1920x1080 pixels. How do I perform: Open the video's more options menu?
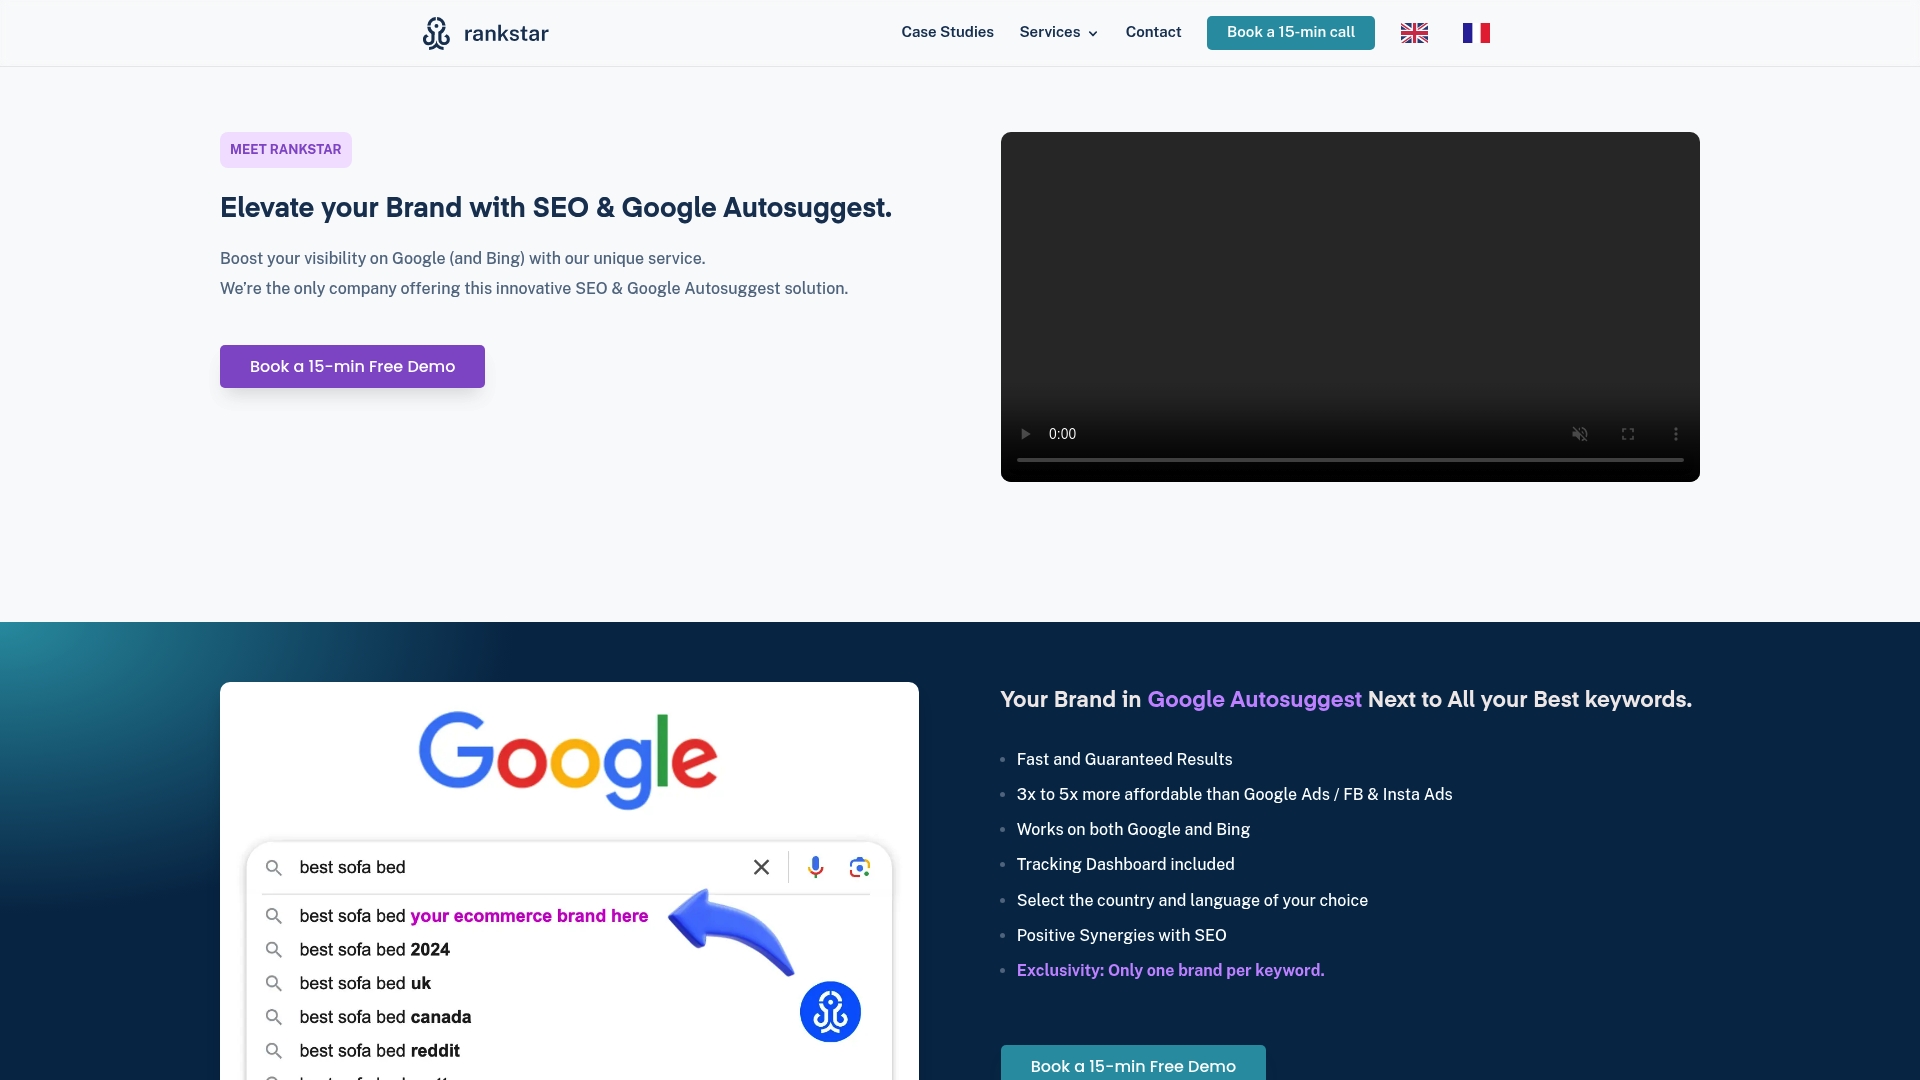click(x=1675, y=433)
